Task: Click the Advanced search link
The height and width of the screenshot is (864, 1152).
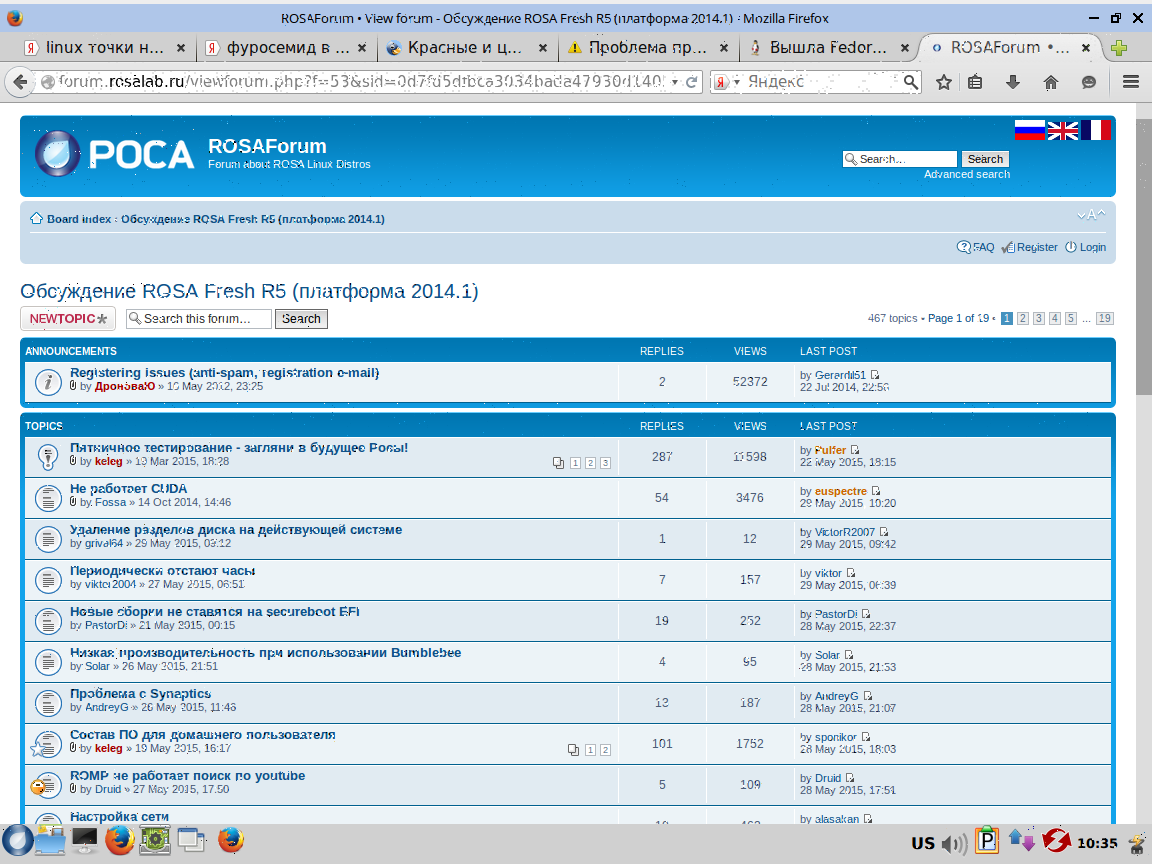Action: point(966,174)
